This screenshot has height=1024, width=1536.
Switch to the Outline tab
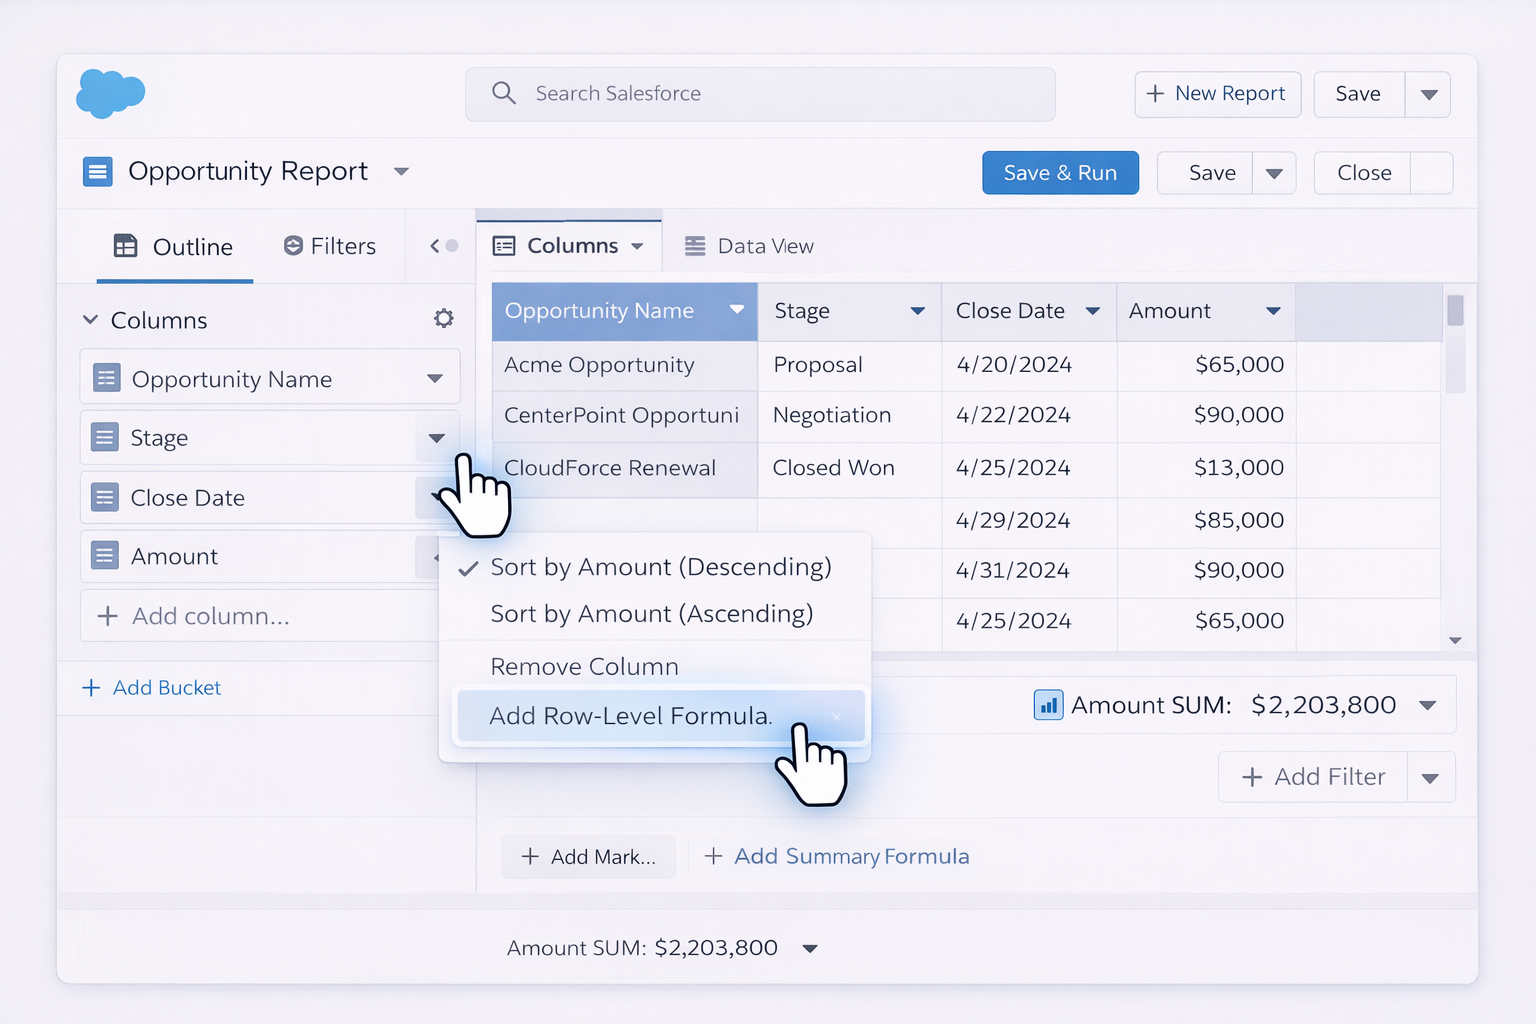point(175,247)
